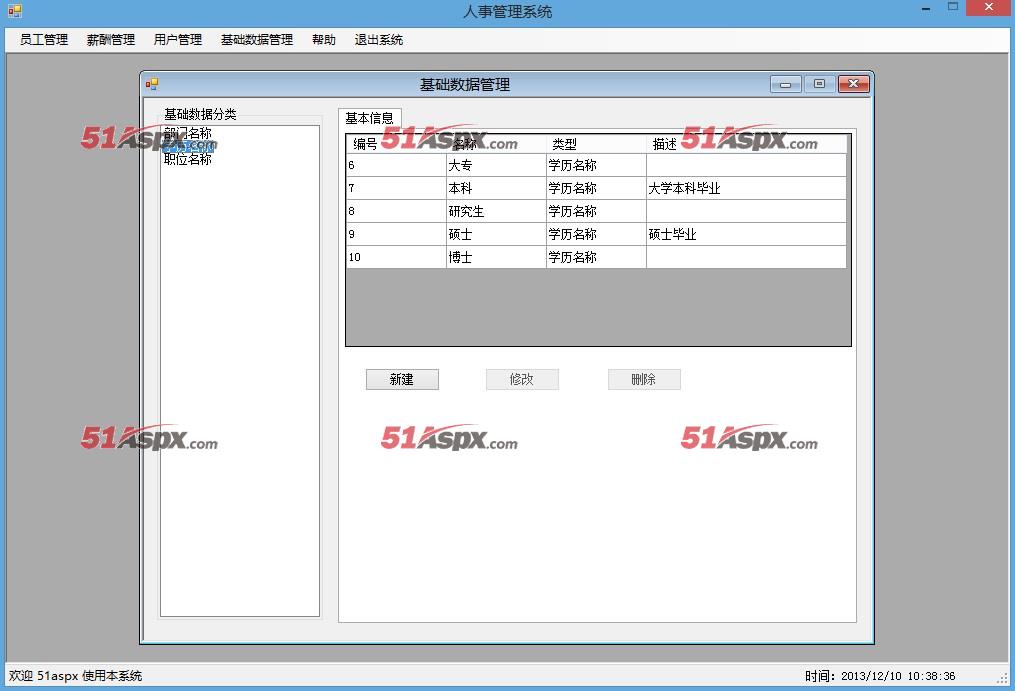Select 职位名称 in the category list
The height and width of the screenshot is (691, 1015).
(188, 159)
